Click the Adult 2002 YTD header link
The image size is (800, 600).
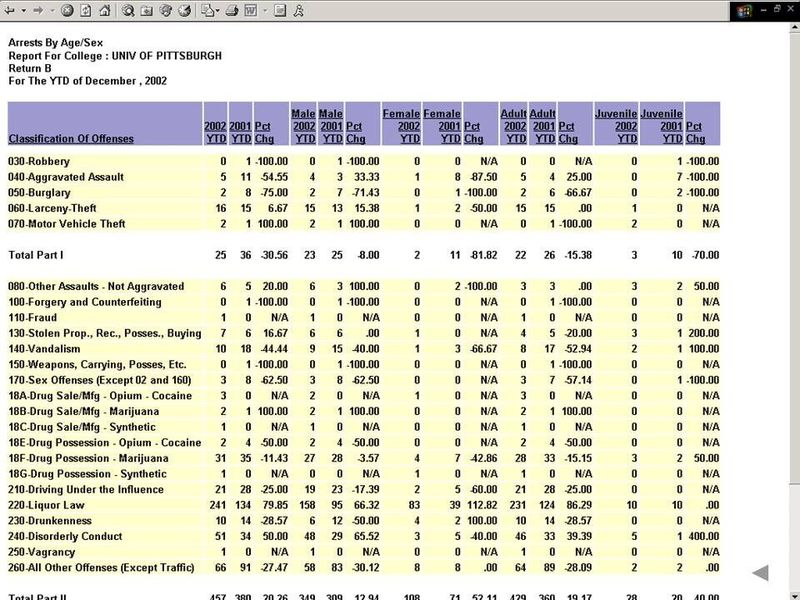coord(513,126)
